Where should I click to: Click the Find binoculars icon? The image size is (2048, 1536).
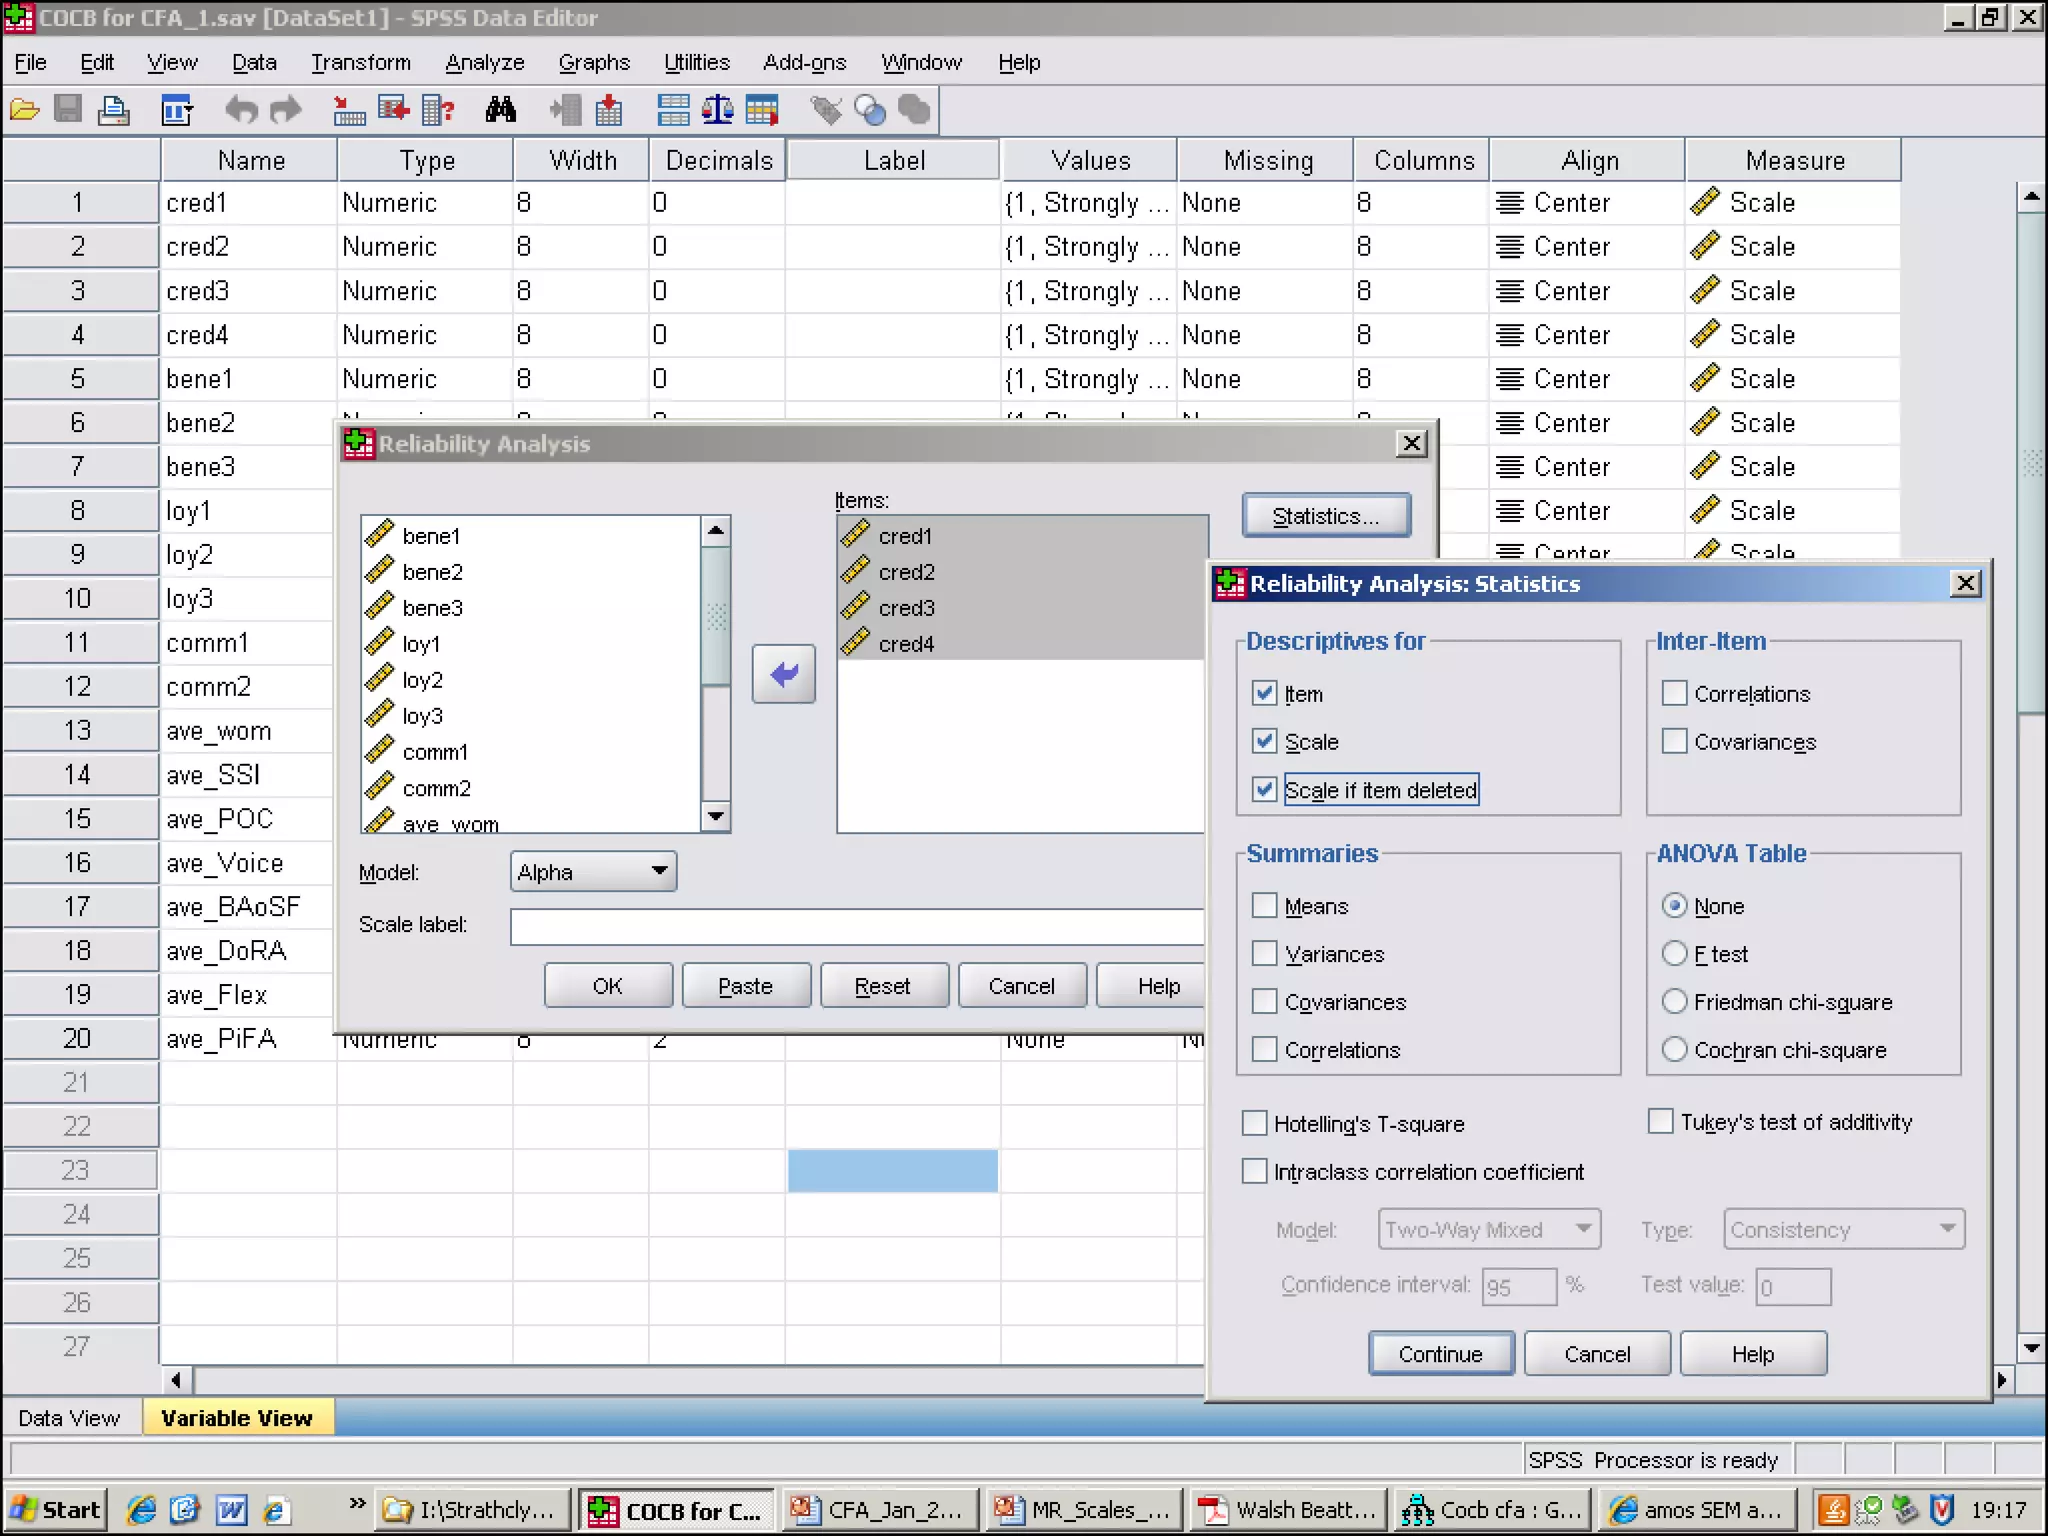pos(500,110)
